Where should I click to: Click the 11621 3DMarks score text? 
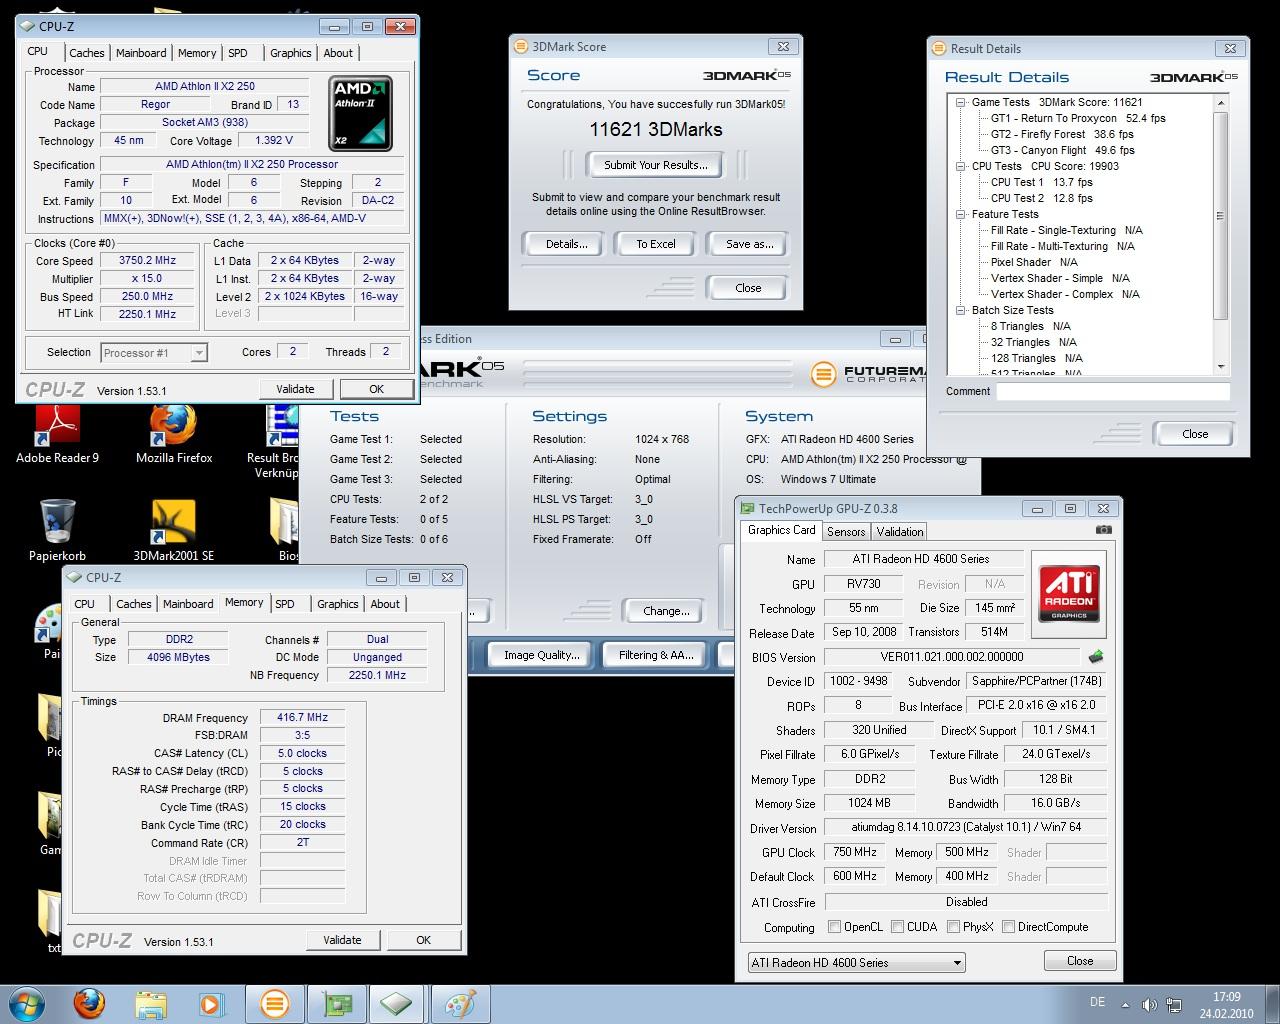[656, 129]
